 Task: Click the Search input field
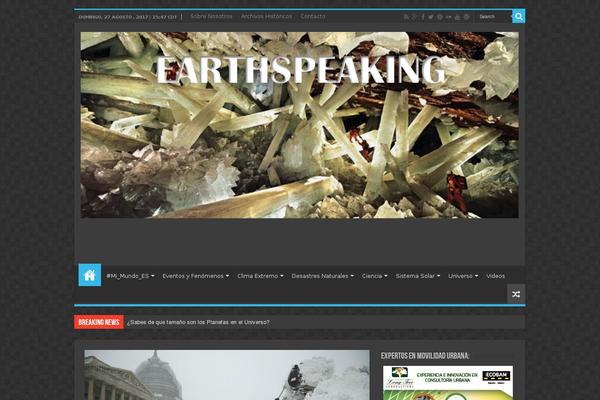(x=494, y=16)
